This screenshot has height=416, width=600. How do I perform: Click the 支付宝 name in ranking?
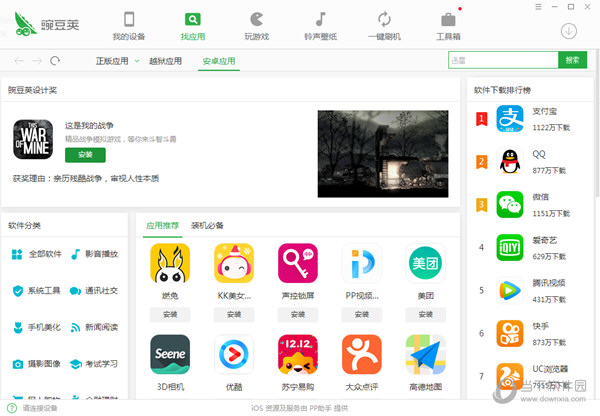click(x=545, y=111)
